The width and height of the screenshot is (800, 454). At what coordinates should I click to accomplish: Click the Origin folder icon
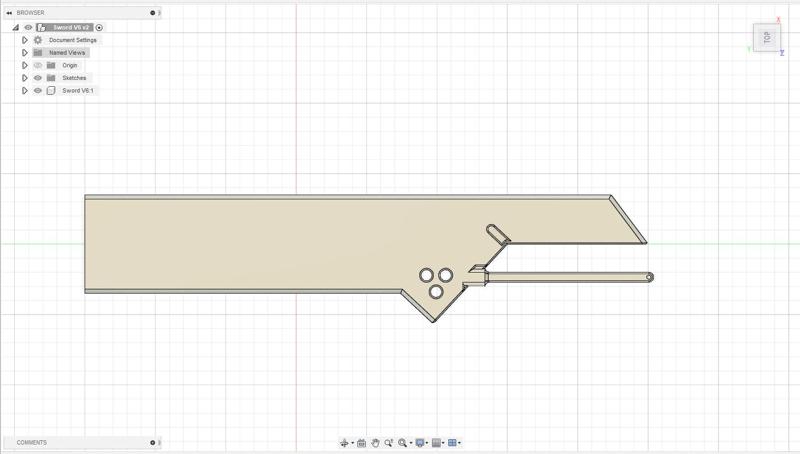pyautogui.click(x=51, y=65)
